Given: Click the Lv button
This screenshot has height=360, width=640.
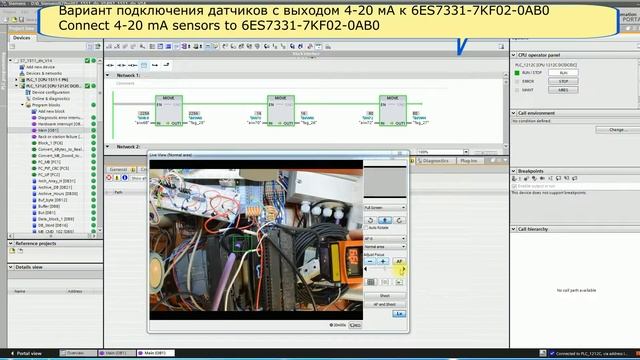Looking at the screenshot, I should pyautogui.click(x=399, y=313).
